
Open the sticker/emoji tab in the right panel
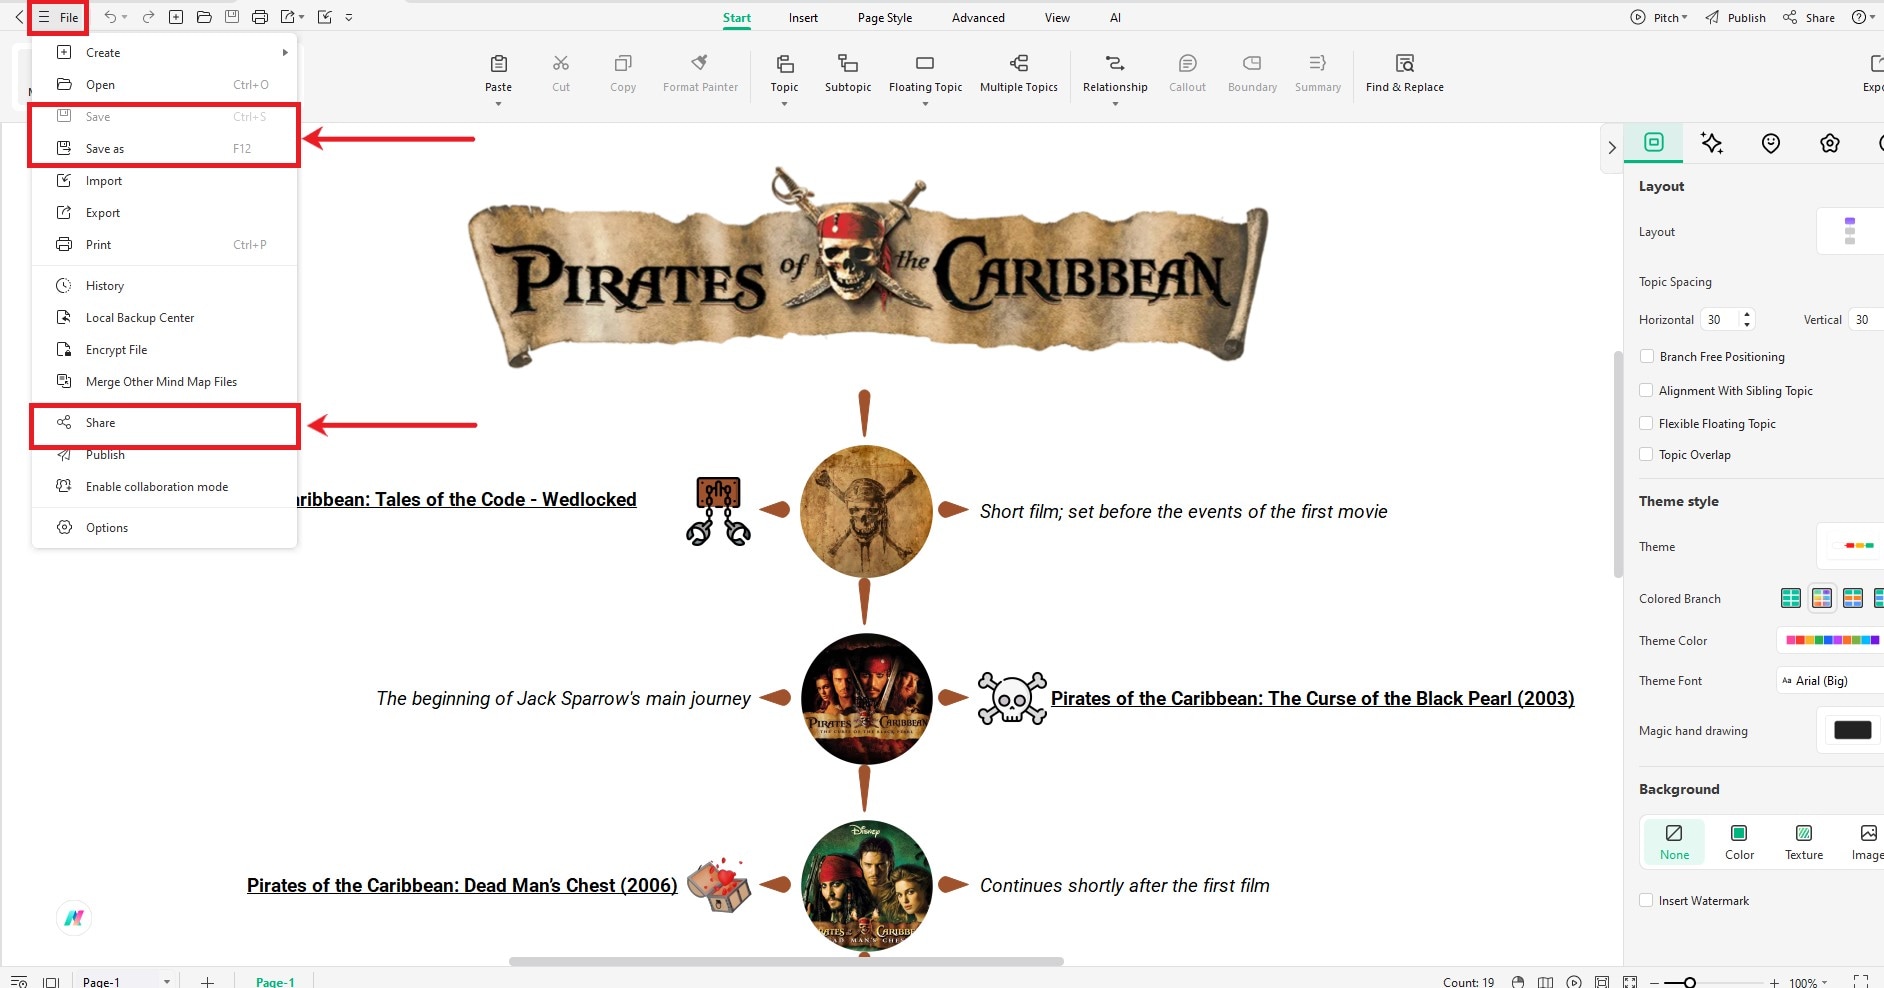pyautogui.click(x=1771, y=143)
